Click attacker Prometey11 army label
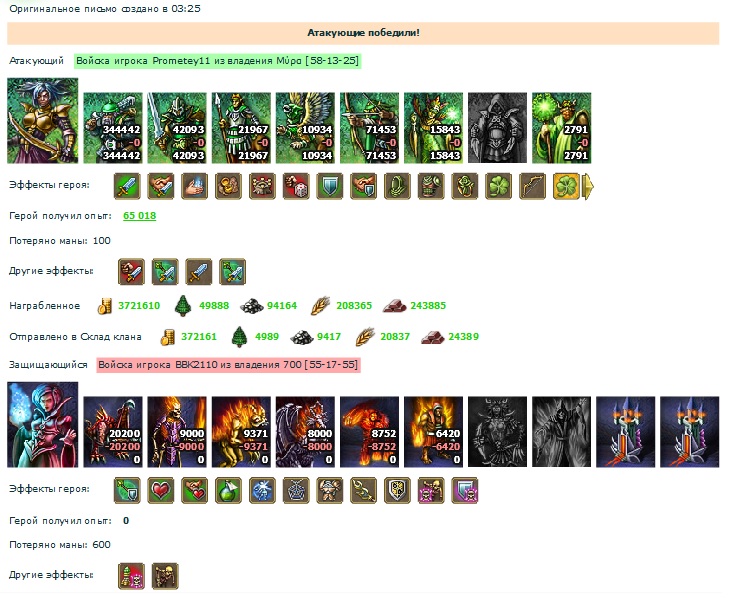This screenshot has height=601, width=729. [x=218, y=61]
